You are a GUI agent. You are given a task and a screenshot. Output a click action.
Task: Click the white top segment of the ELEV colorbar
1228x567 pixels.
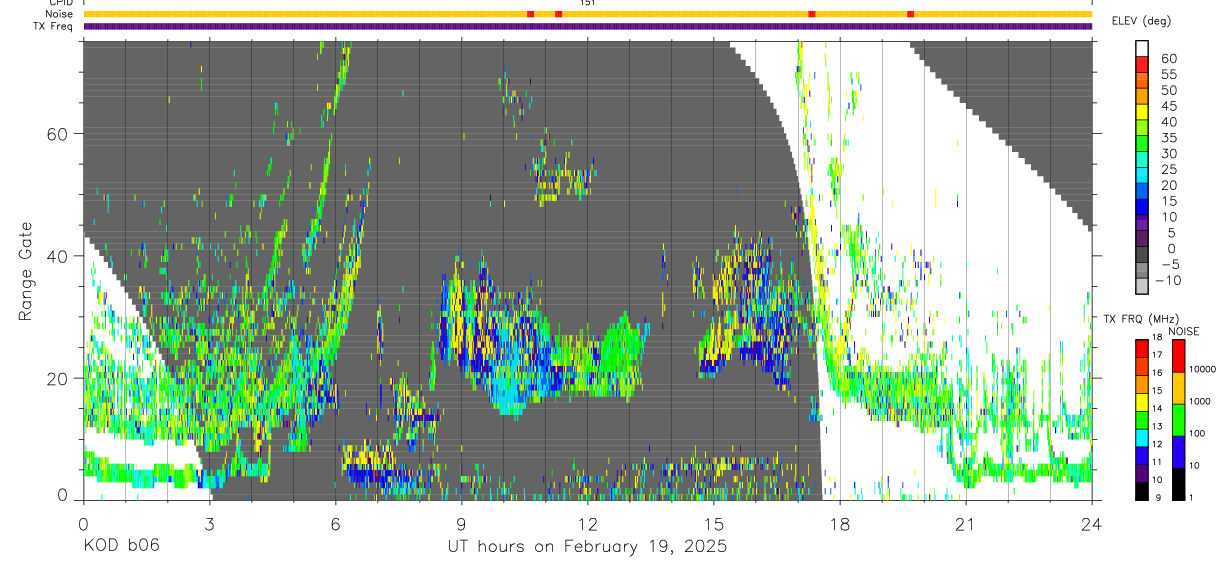point(1142,49)
